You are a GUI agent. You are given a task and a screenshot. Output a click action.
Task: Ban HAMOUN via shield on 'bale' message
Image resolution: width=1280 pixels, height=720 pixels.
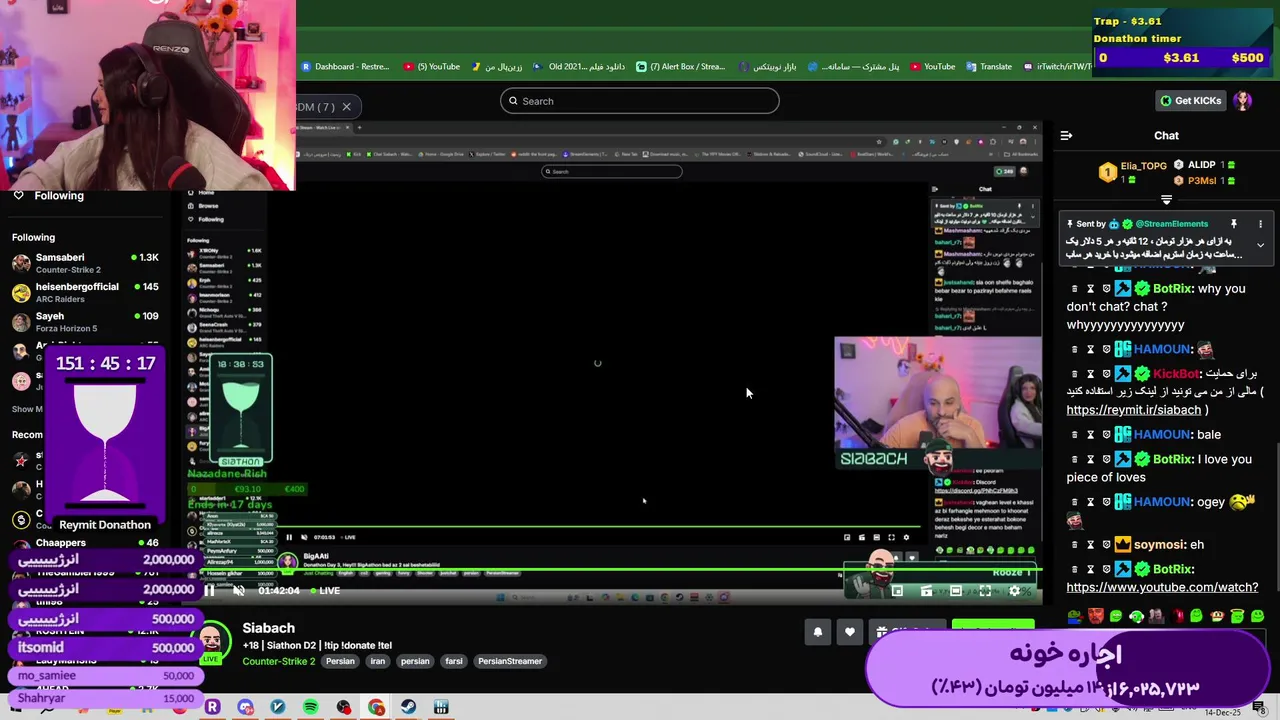pos(1106,435)
